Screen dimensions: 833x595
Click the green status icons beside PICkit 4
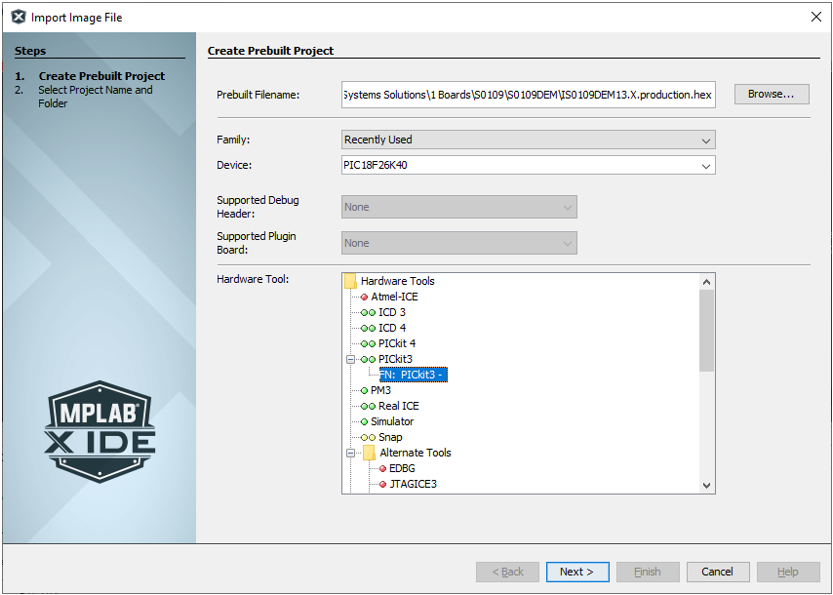368,344
